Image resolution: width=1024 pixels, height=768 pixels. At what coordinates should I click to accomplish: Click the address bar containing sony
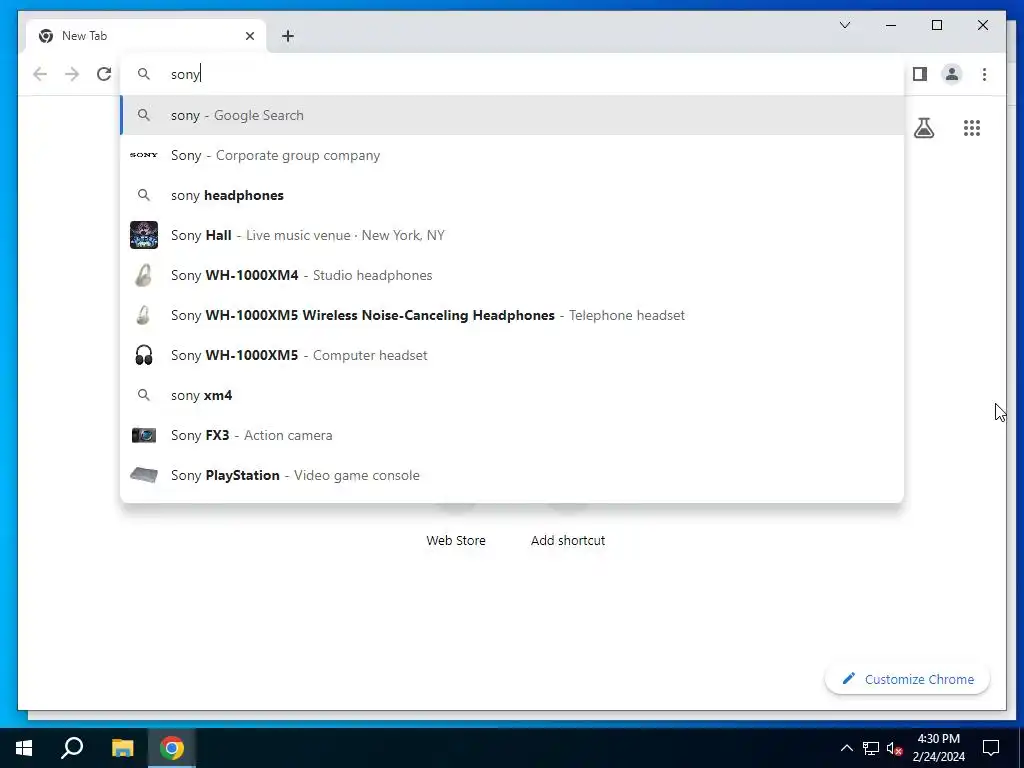click(512, 74)
